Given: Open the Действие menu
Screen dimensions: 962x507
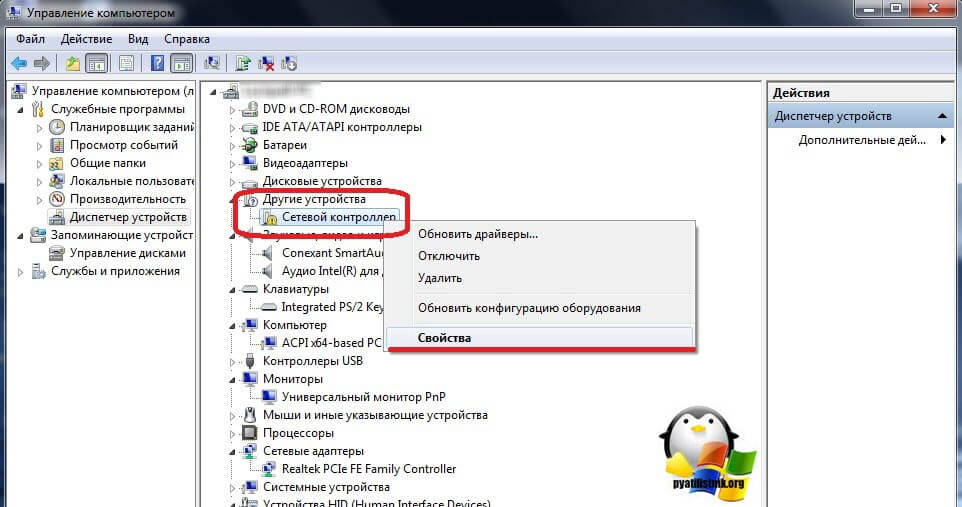Looking at the screenshot, I should pos(86,38).
